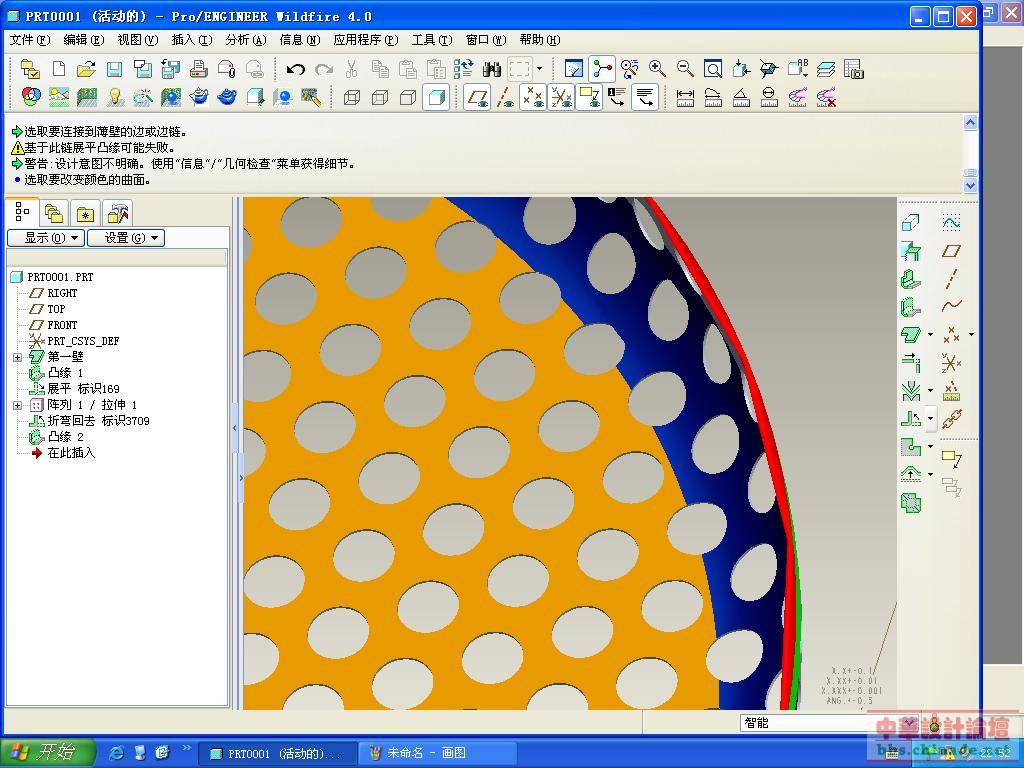The height and width of the screenshot is (768, 1024).
Task: Zoom in with the magnifier plus icon
Action: coord(657,69)
